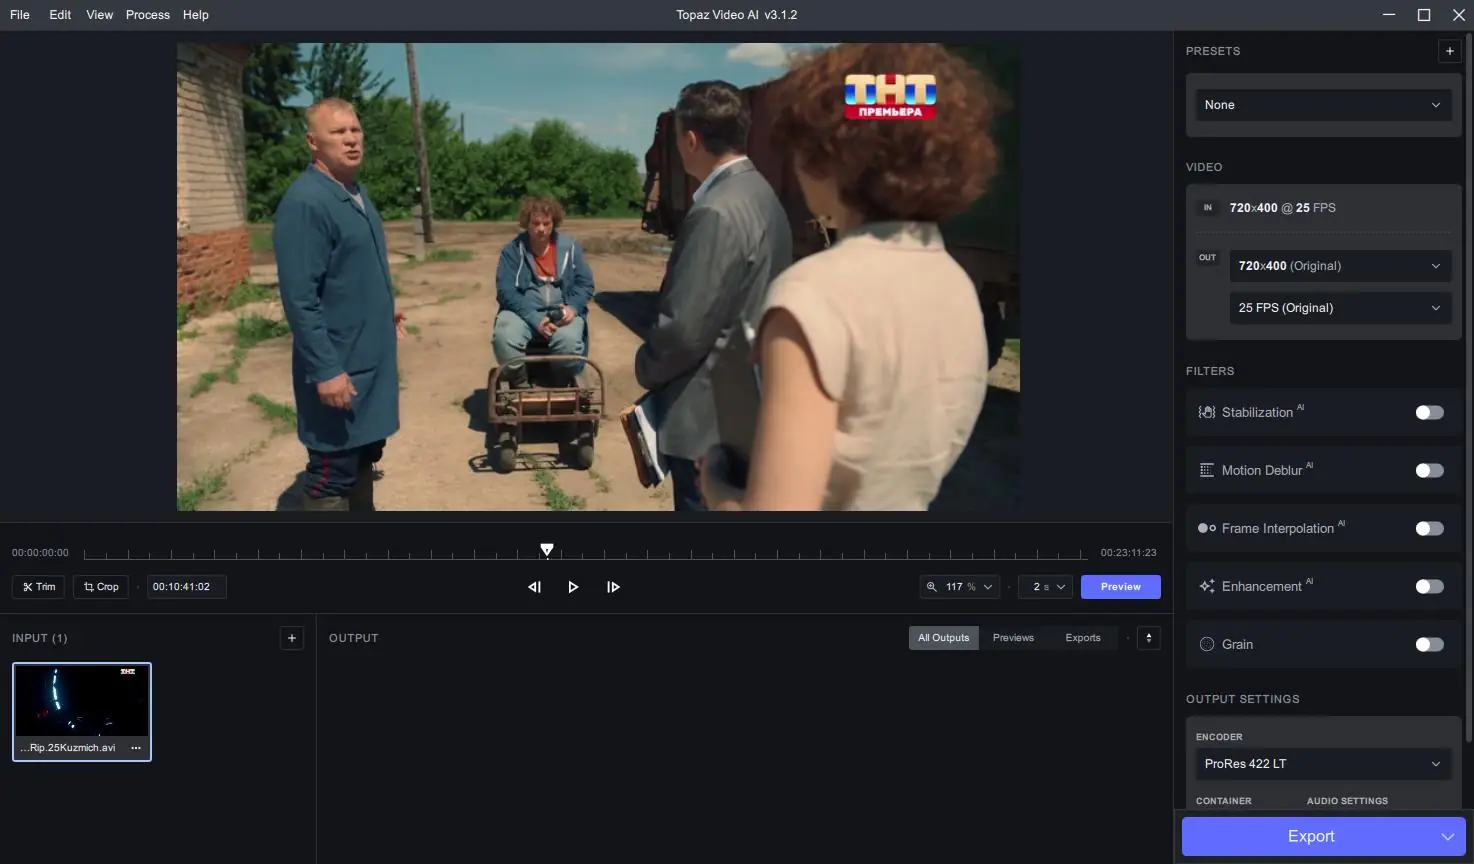Click the Trim button

click(39, 587)
